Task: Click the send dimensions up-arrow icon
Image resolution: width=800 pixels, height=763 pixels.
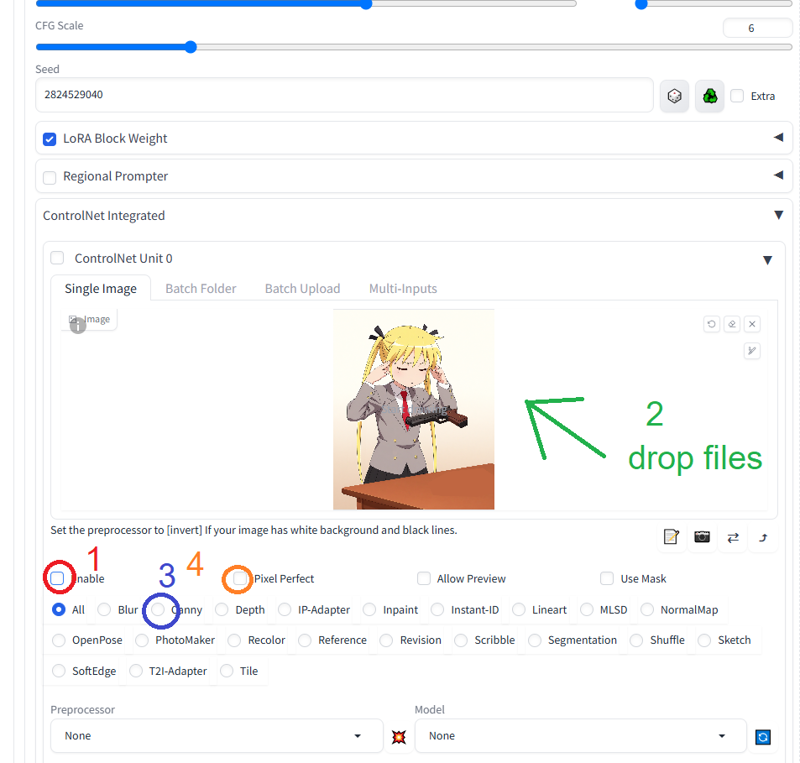Action: (x=763, y=537)
